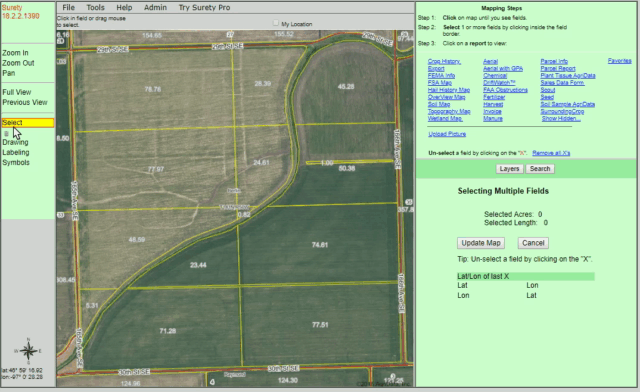Image resolution: width=640 pixels, height=392 pixels.
Task: Select the 23.44 acre field
Action: (198, 265)
